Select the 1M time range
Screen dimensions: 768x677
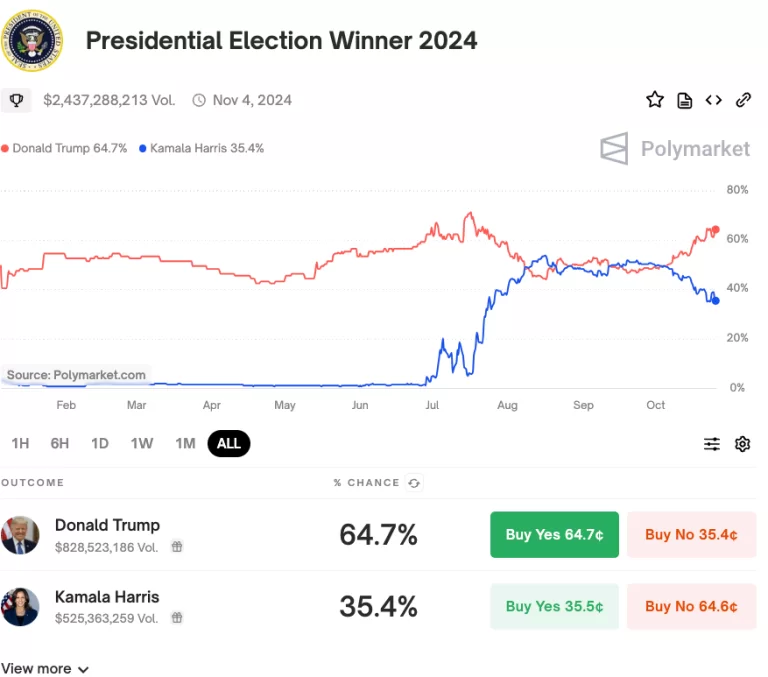click(185, 444)
